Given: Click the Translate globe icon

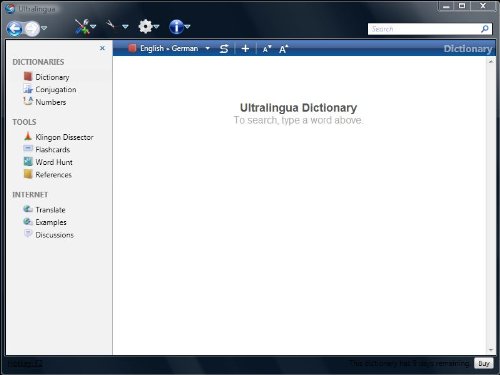Looking at the screenshot, I should tap(28, 209).
